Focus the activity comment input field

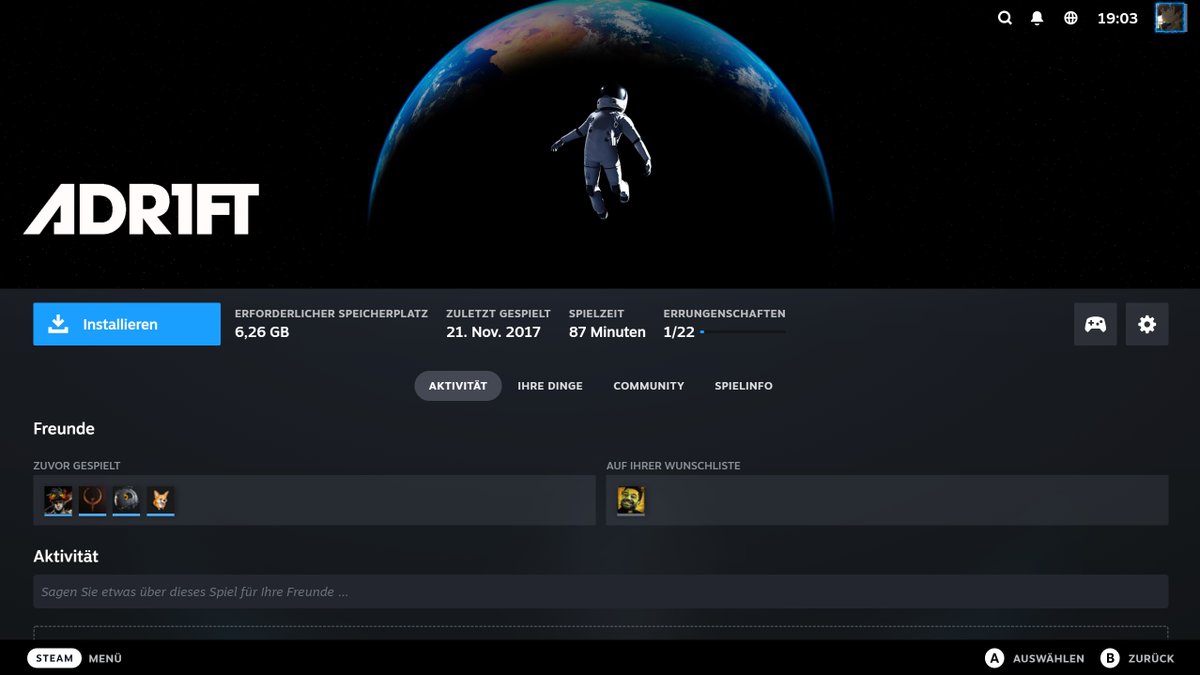coord(600,592)
